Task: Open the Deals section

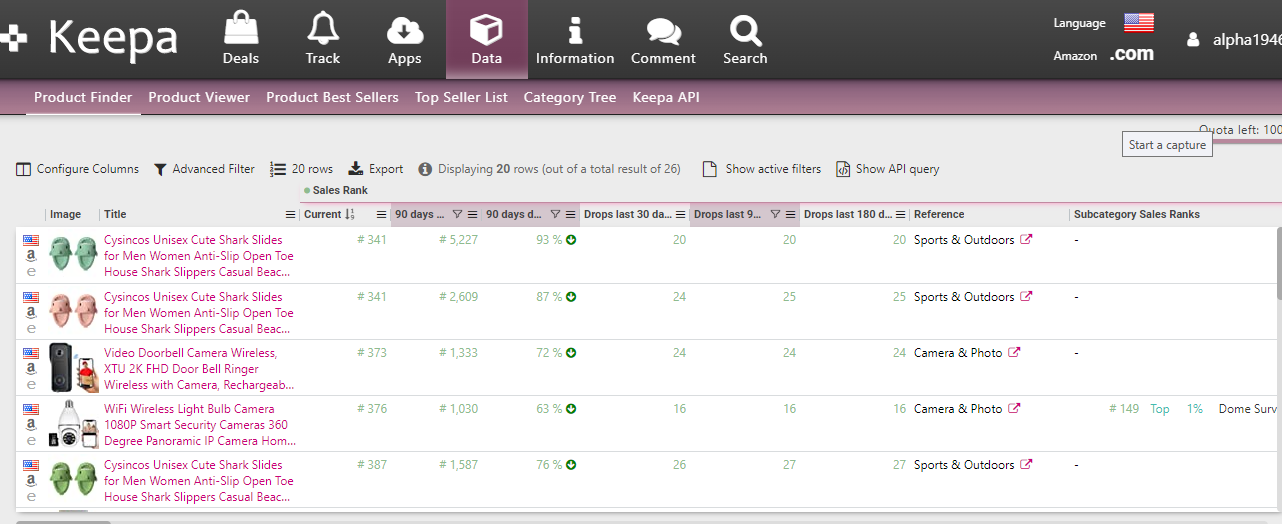Action: pyautogui.click(x=240, y=39)
